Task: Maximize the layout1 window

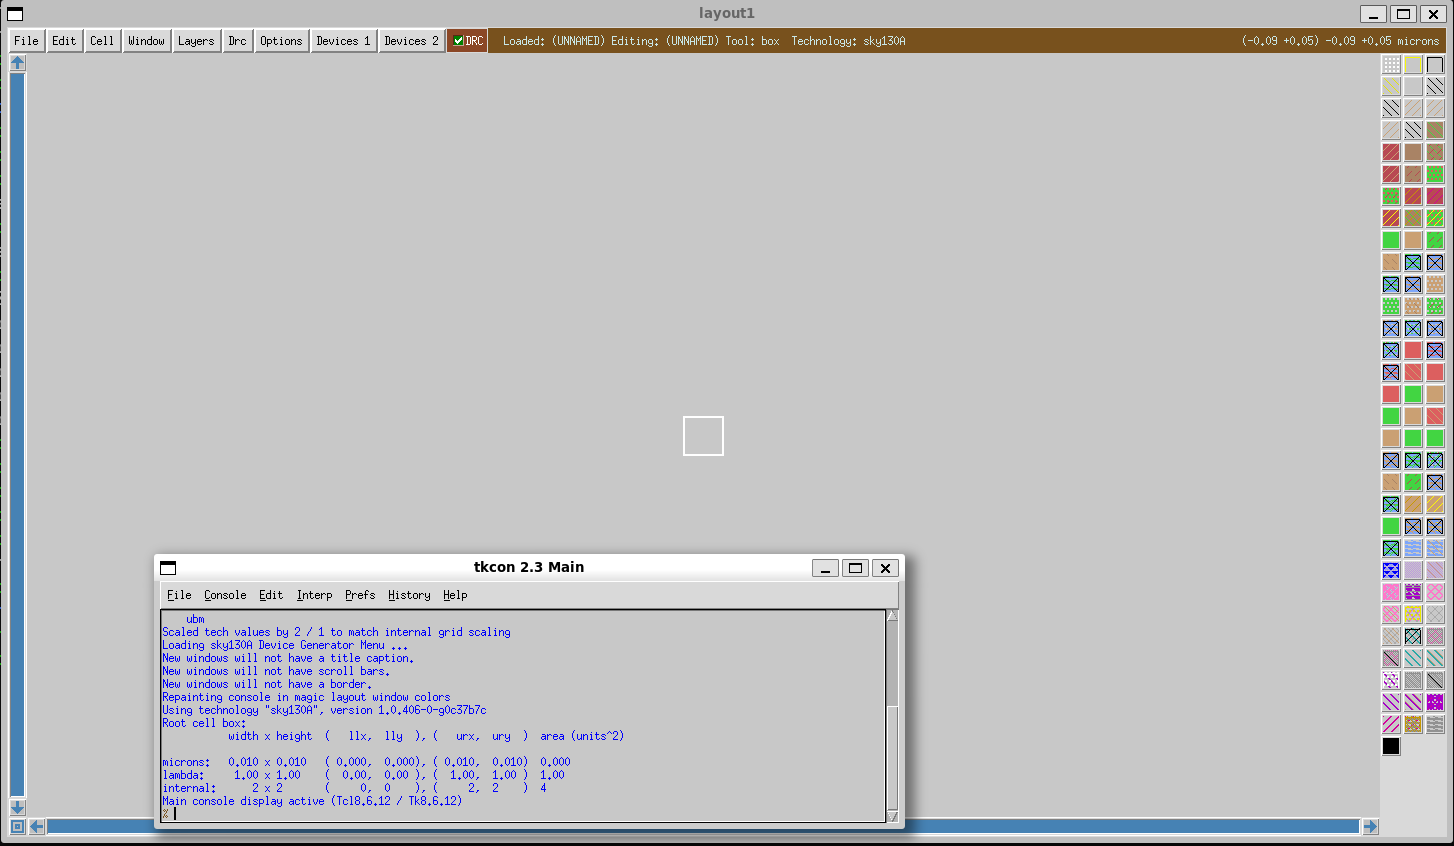Action: click(x=1403, y=14)
